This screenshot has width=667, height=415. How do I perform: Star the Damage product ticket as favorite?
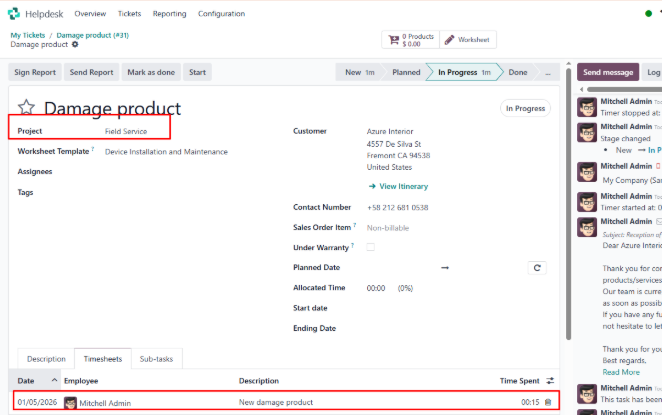(26, 109)
